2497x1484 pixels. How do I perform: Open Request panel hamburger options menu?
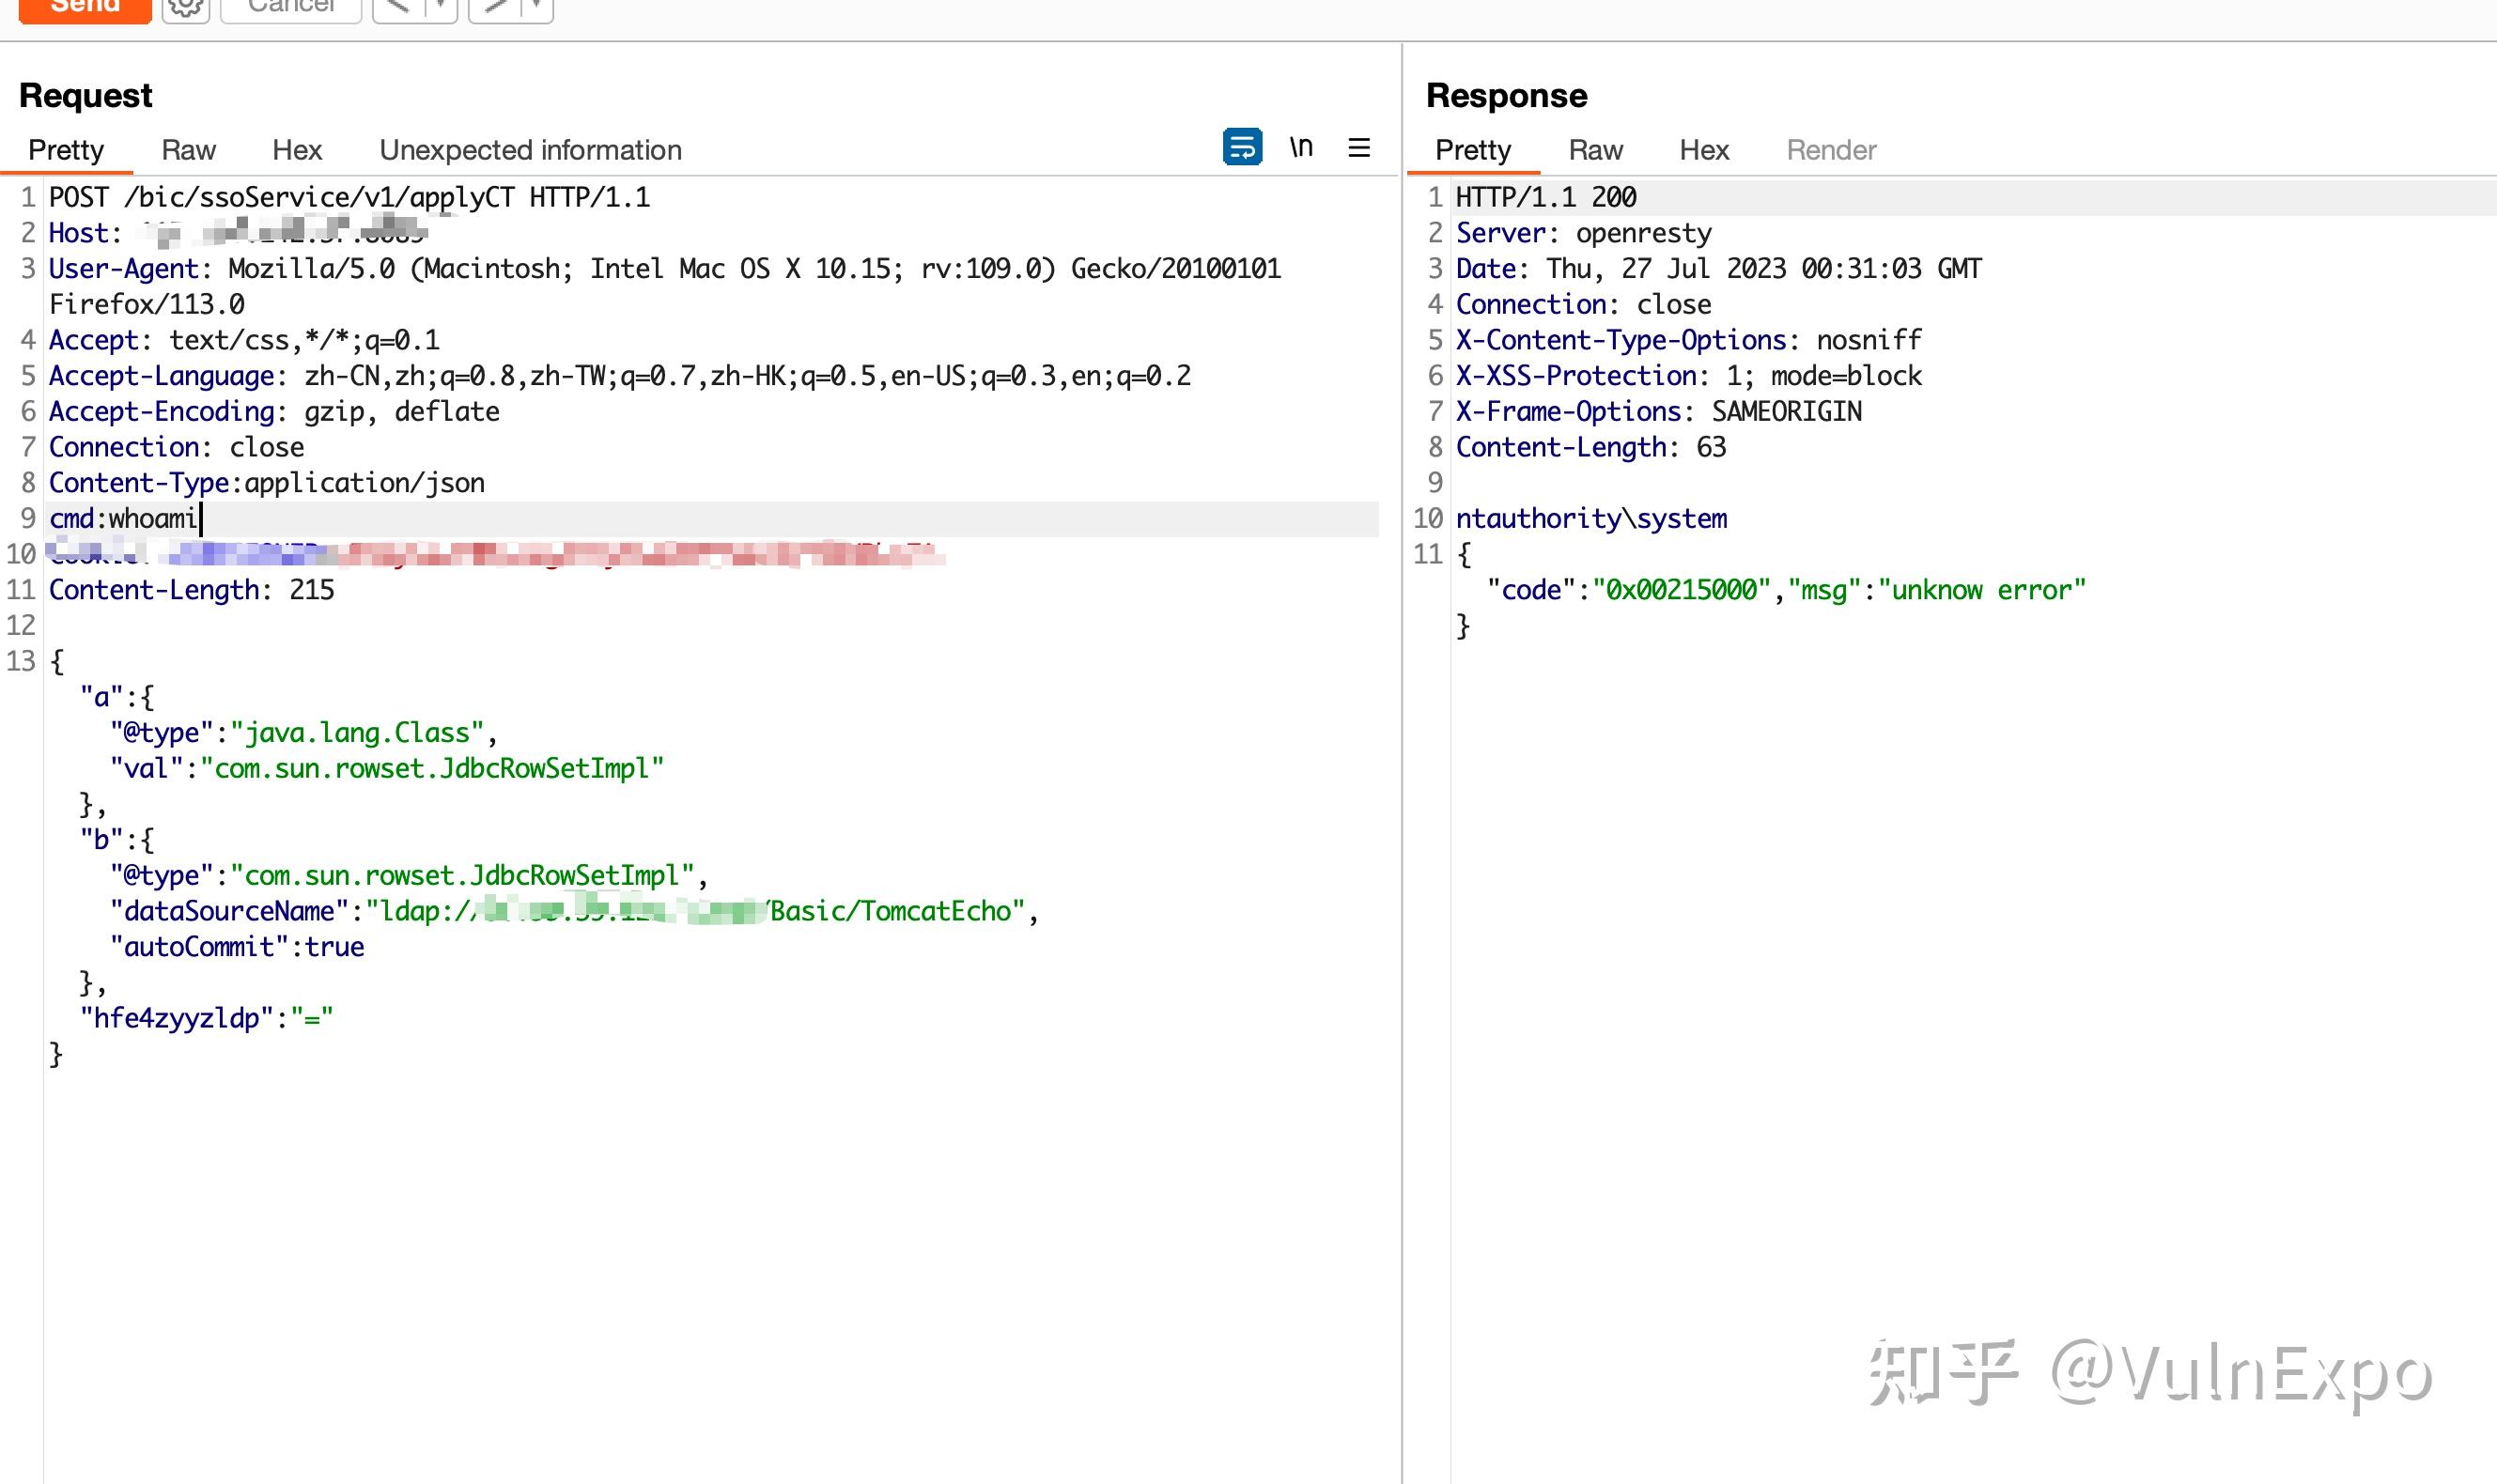click(x=1358, y=148)
